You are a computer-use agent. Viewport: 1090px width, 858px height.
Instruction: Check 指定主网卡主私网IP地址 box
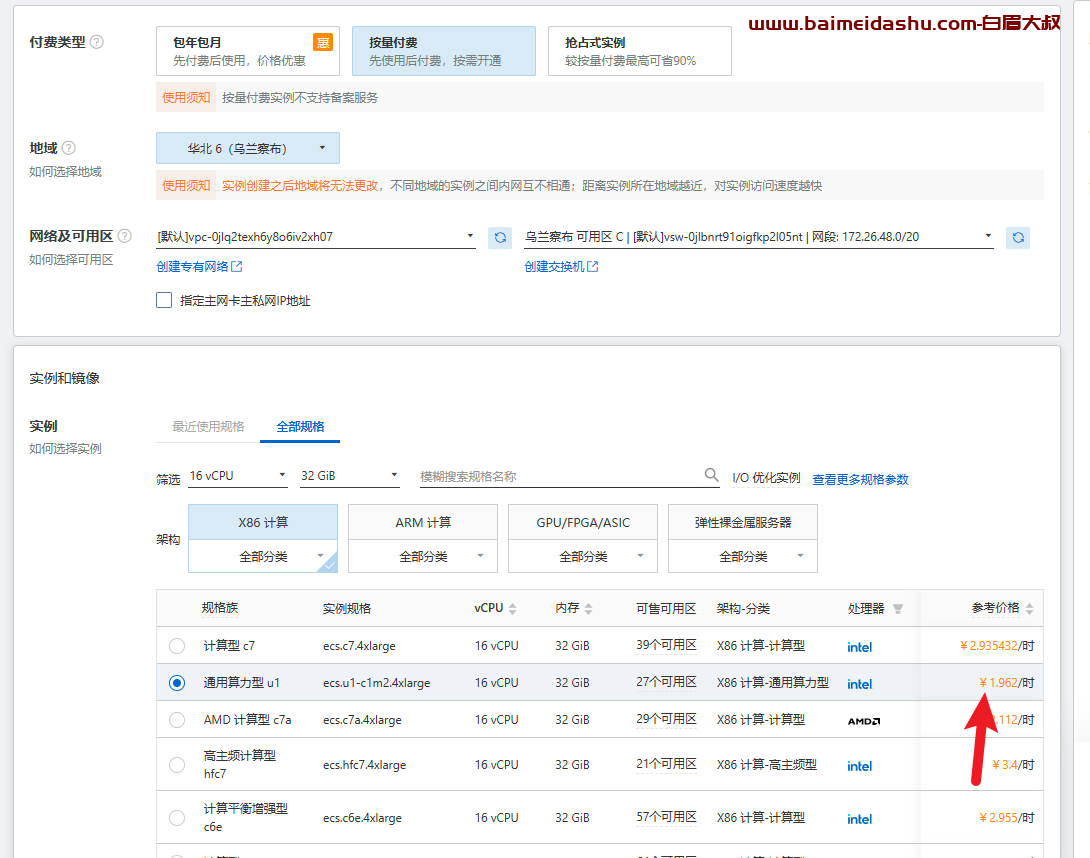click(x=164, y=300)
